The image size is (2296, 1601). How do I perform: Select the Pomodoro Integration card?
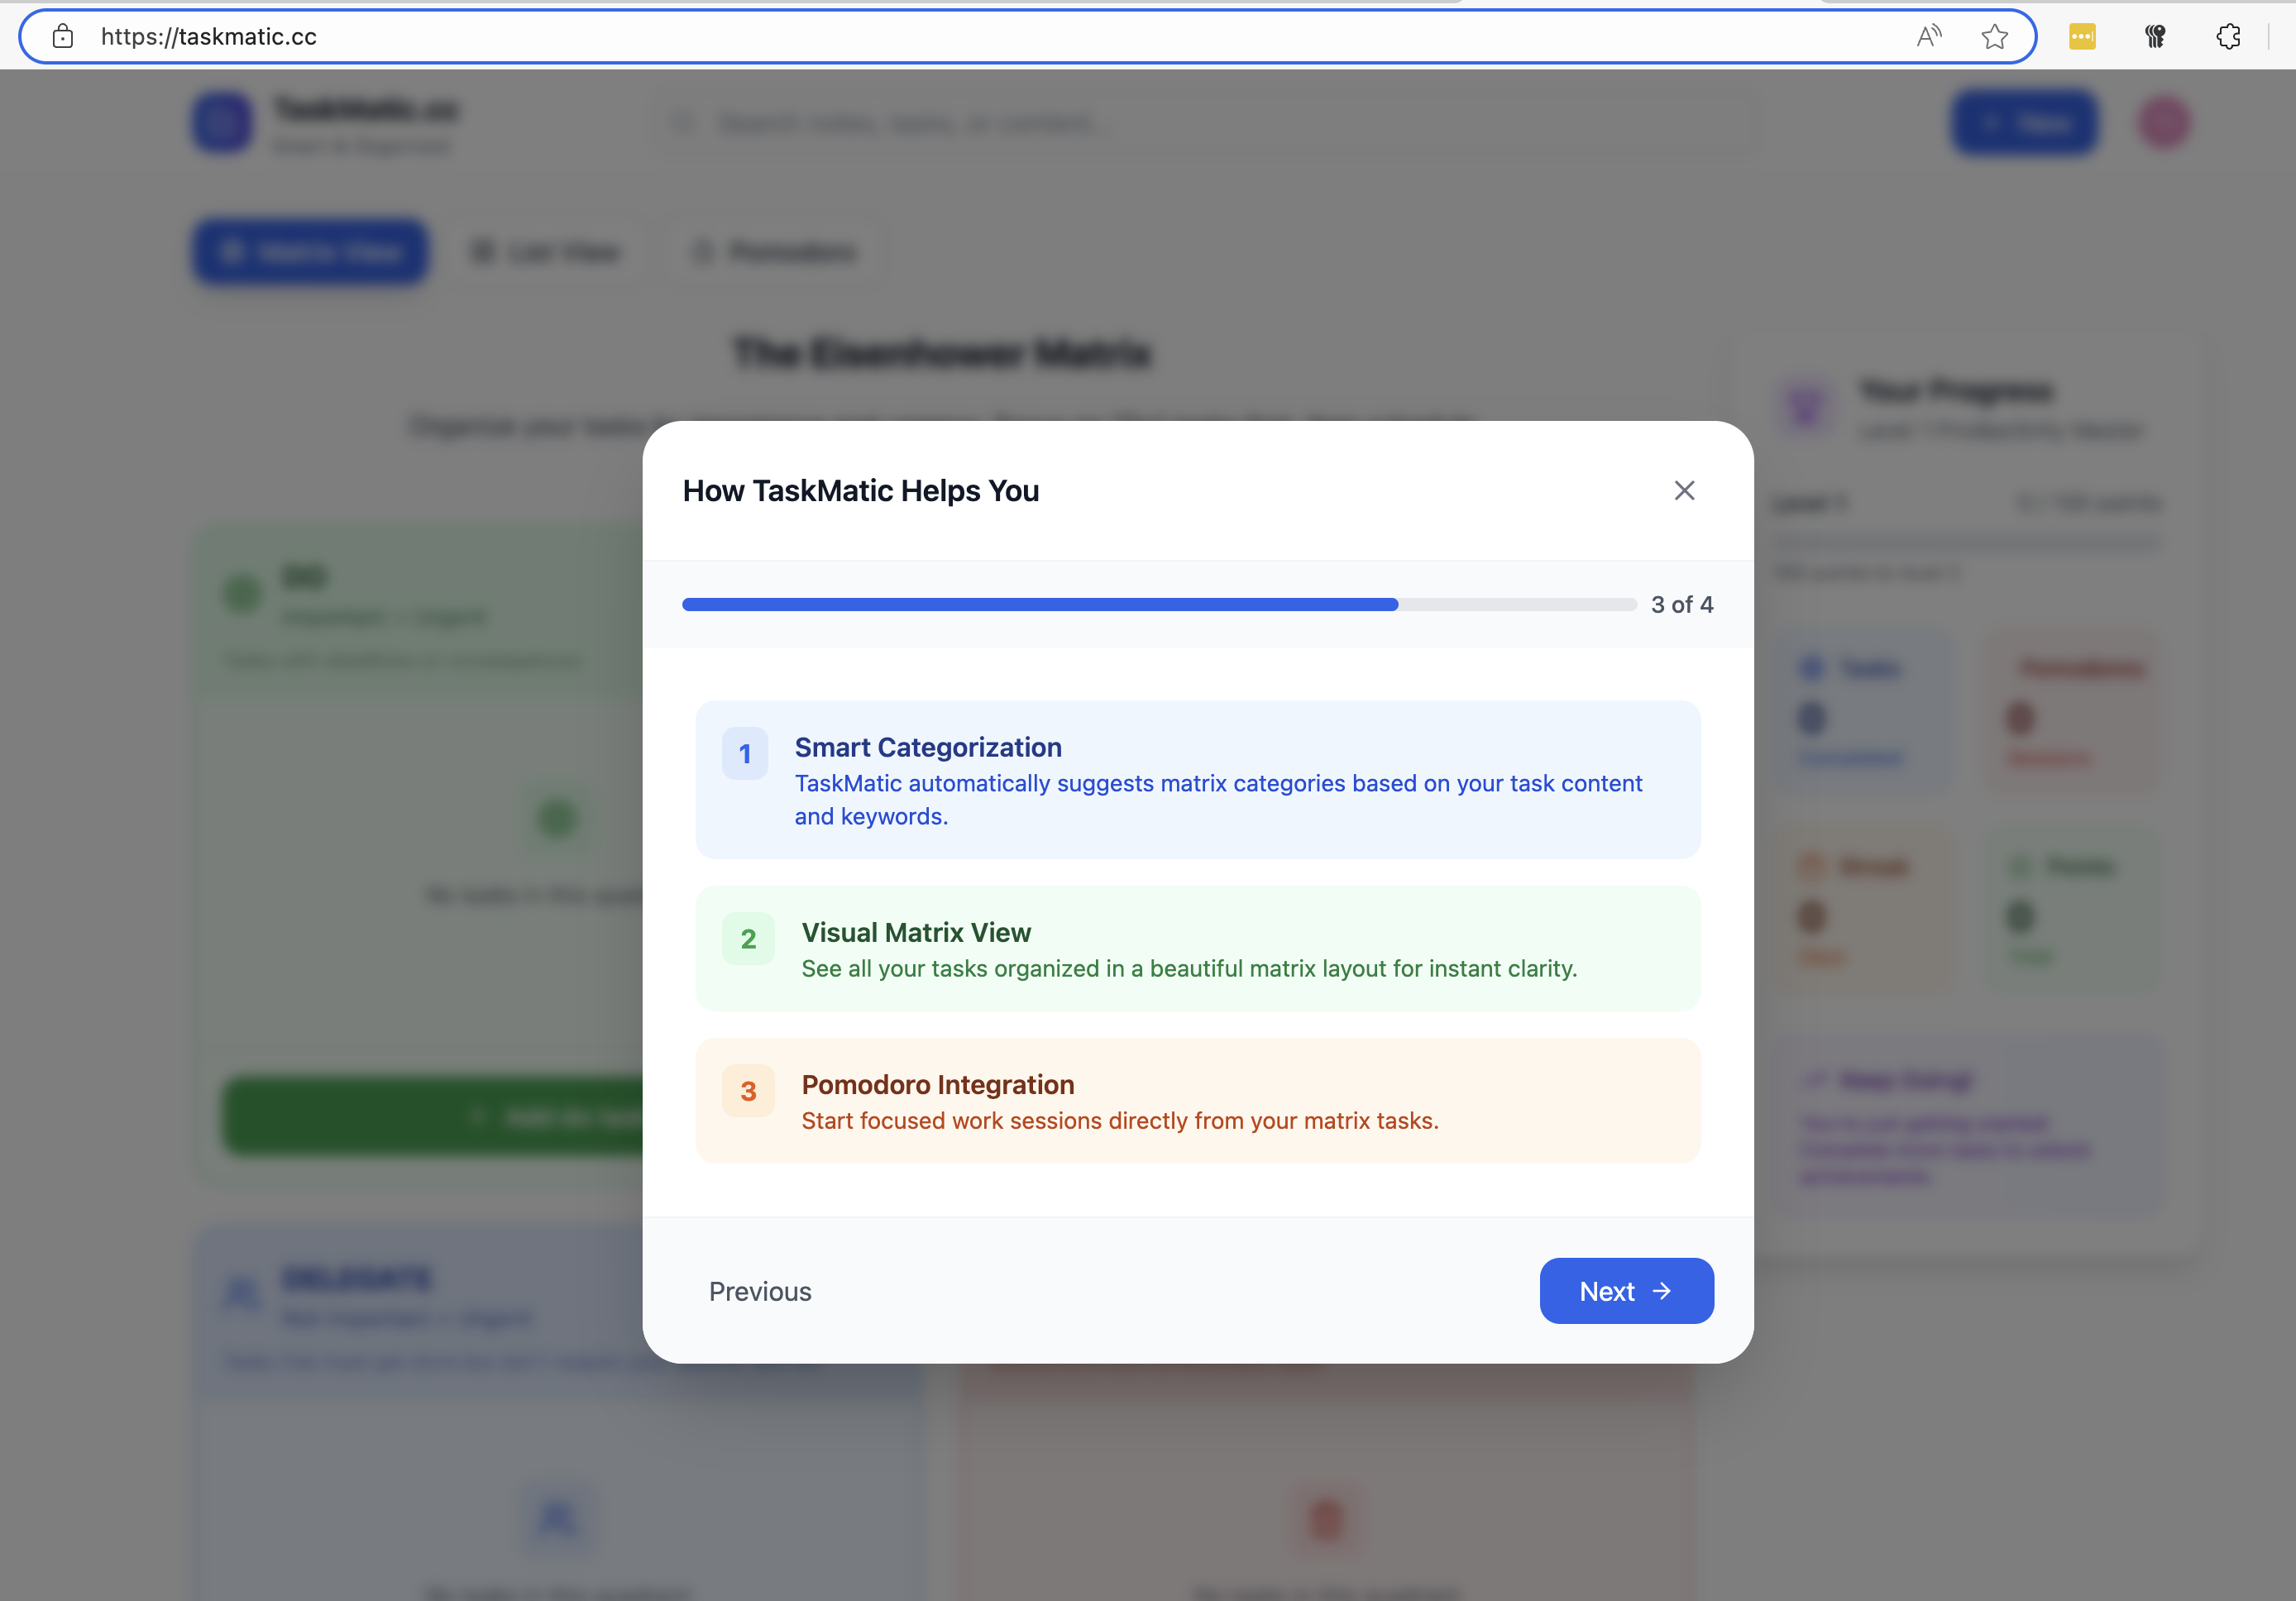pos(1197,1100)
